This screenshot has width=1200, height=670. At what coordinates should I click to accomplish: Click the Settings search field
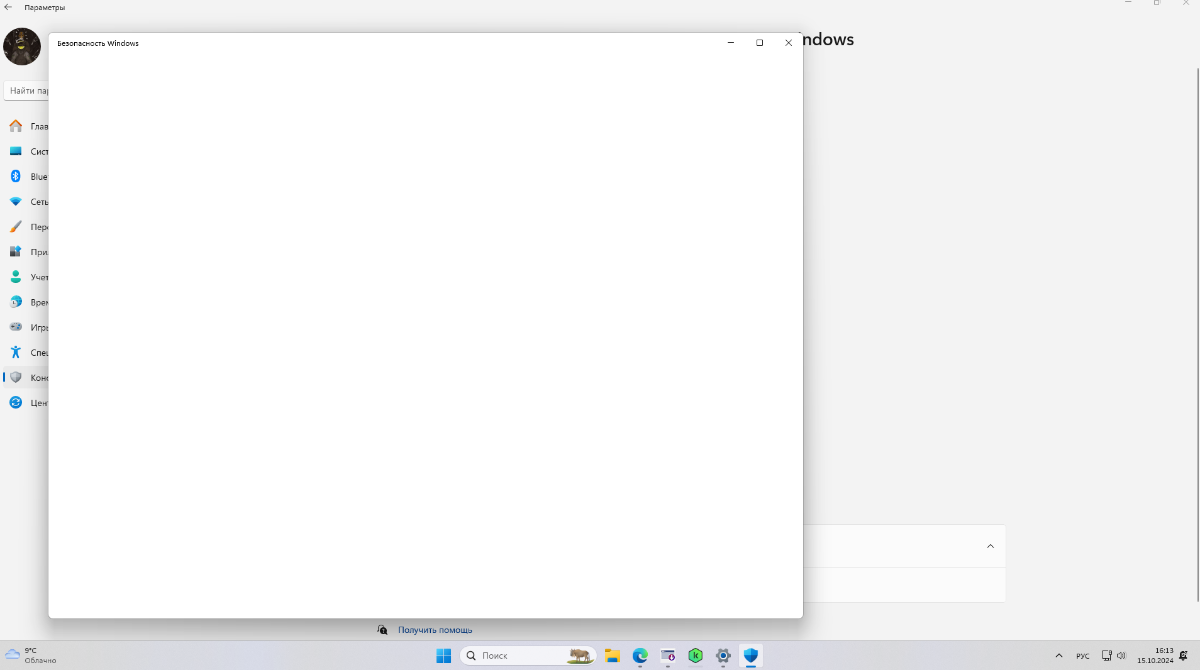point(26,91)
